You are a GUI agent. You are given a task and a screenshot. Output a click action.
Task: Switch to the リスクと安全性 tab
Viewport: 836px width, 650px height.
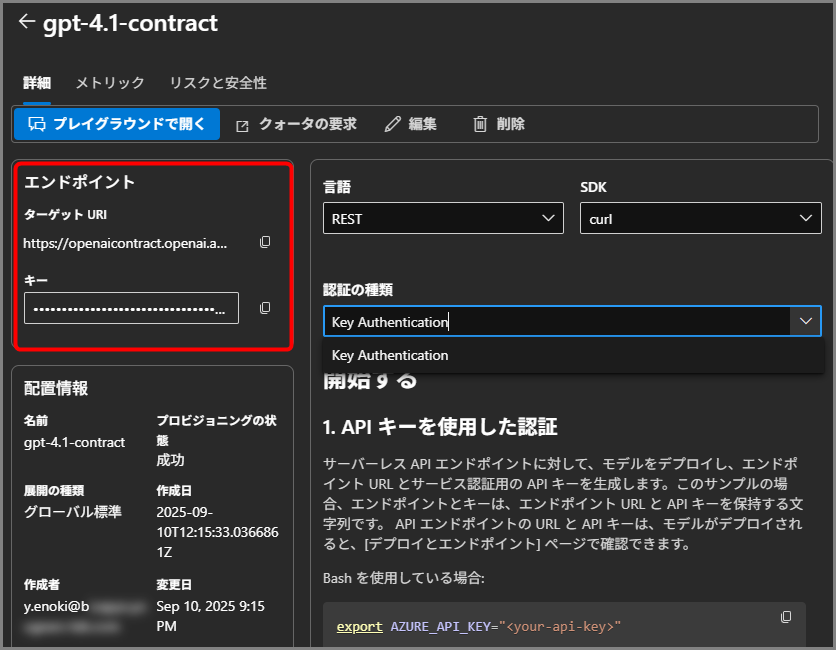(218, 83)
